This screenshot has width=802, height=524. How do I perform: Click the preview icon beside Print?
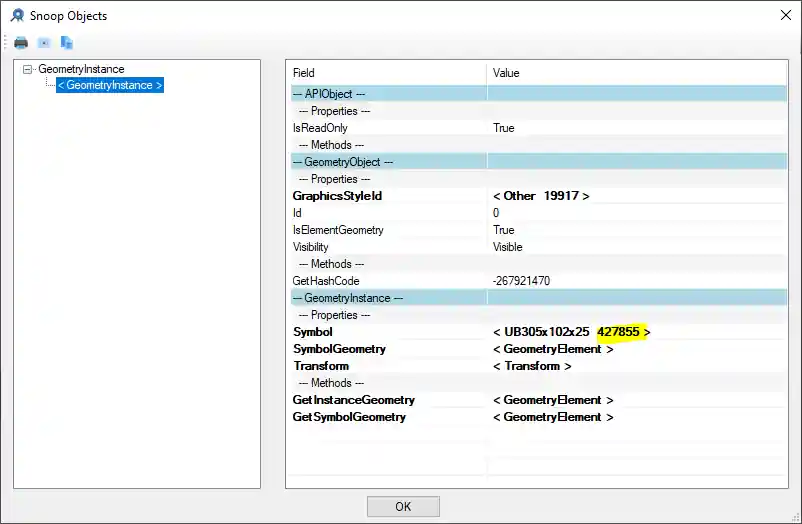pos(44,43)
